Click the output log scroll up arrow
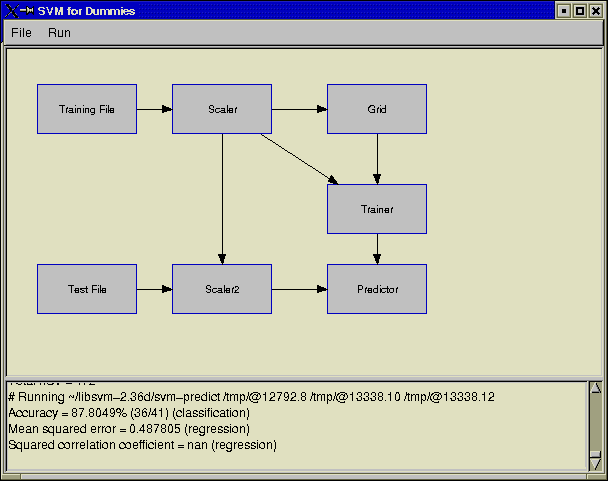The height and width of the screenshot is (481, 608). tap(595, 388)
